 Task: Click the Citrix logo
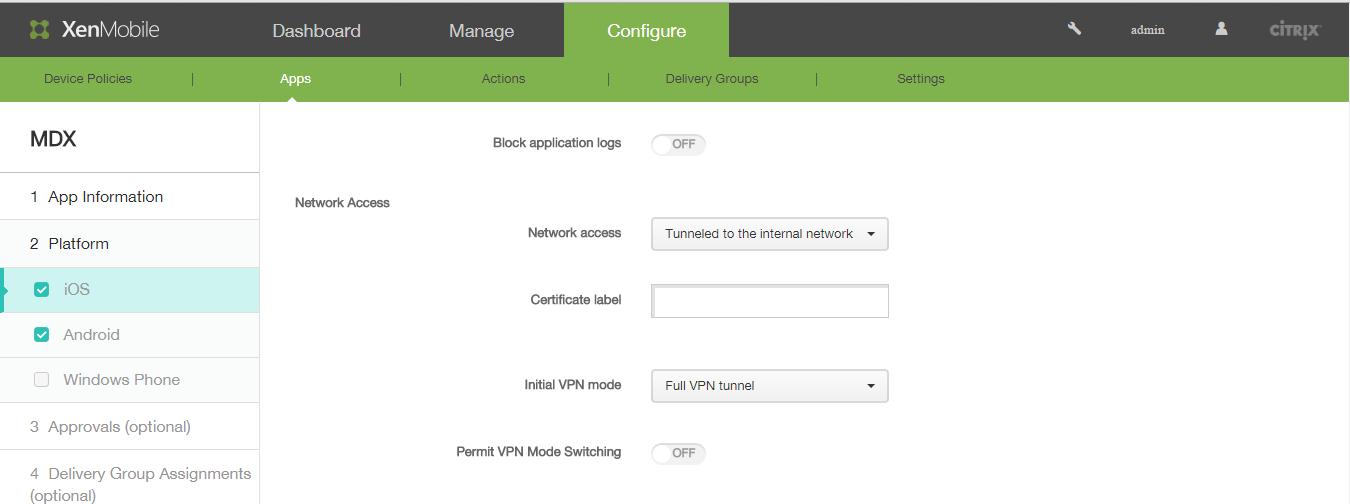click(1295, 30)
